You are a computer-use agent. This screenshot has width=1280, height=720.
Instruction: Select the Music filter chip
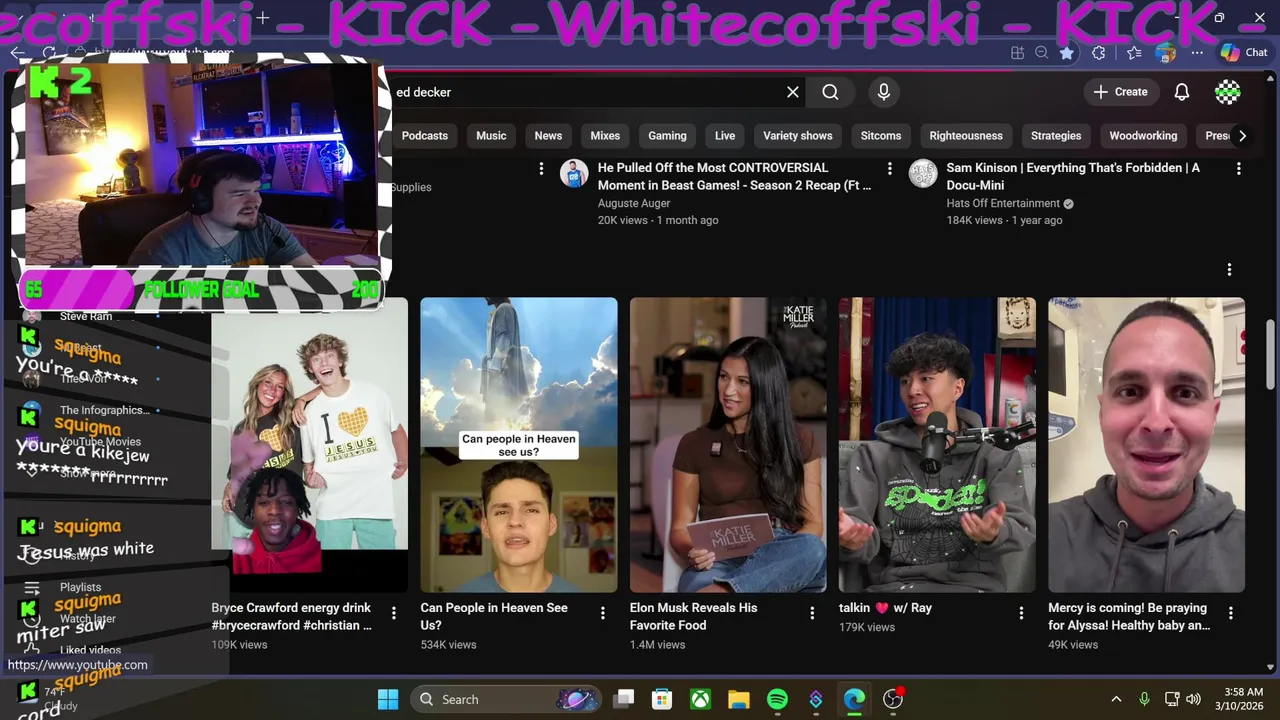(x=491, y=136)
